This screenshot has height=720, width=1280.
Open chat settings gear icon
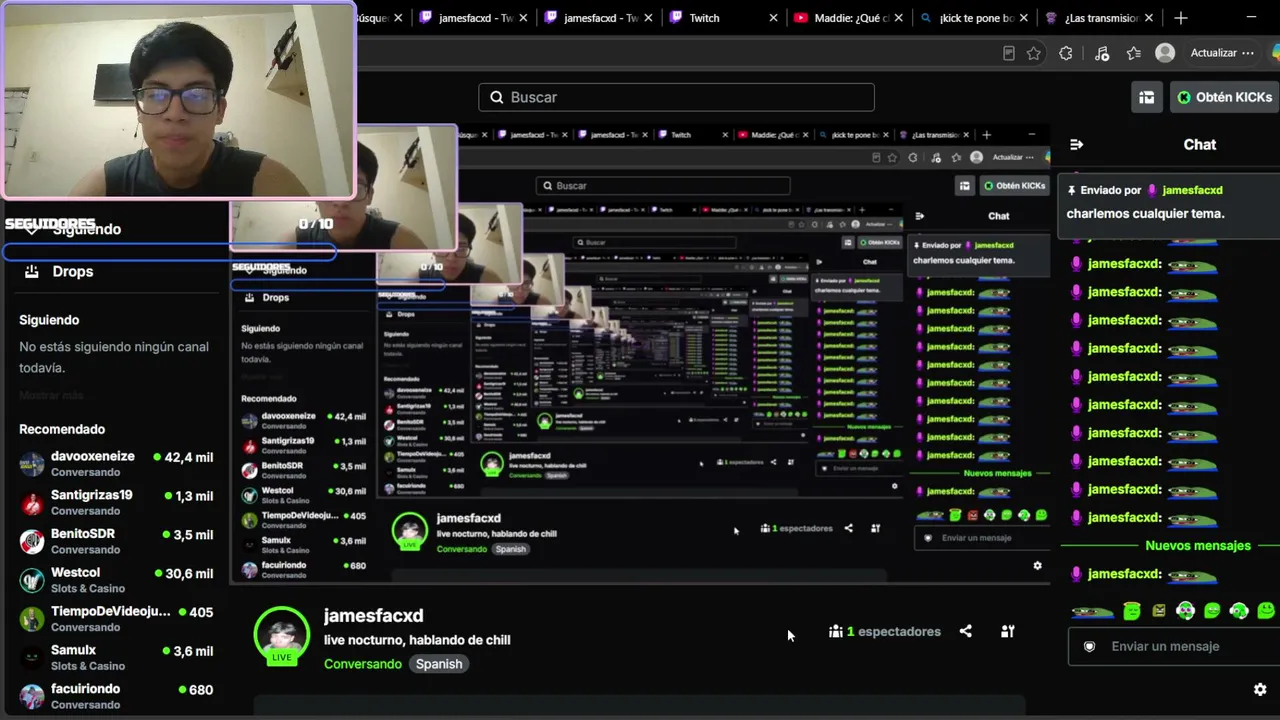click(x=1260, y=689)
